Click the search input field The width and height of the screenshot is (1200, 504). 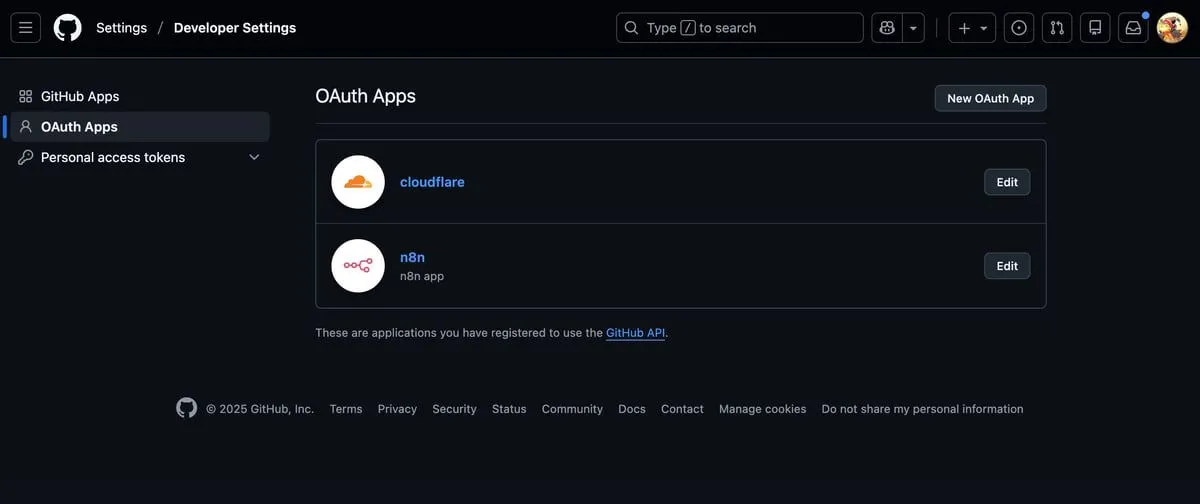pyautogui.click(x=740, y=28)
